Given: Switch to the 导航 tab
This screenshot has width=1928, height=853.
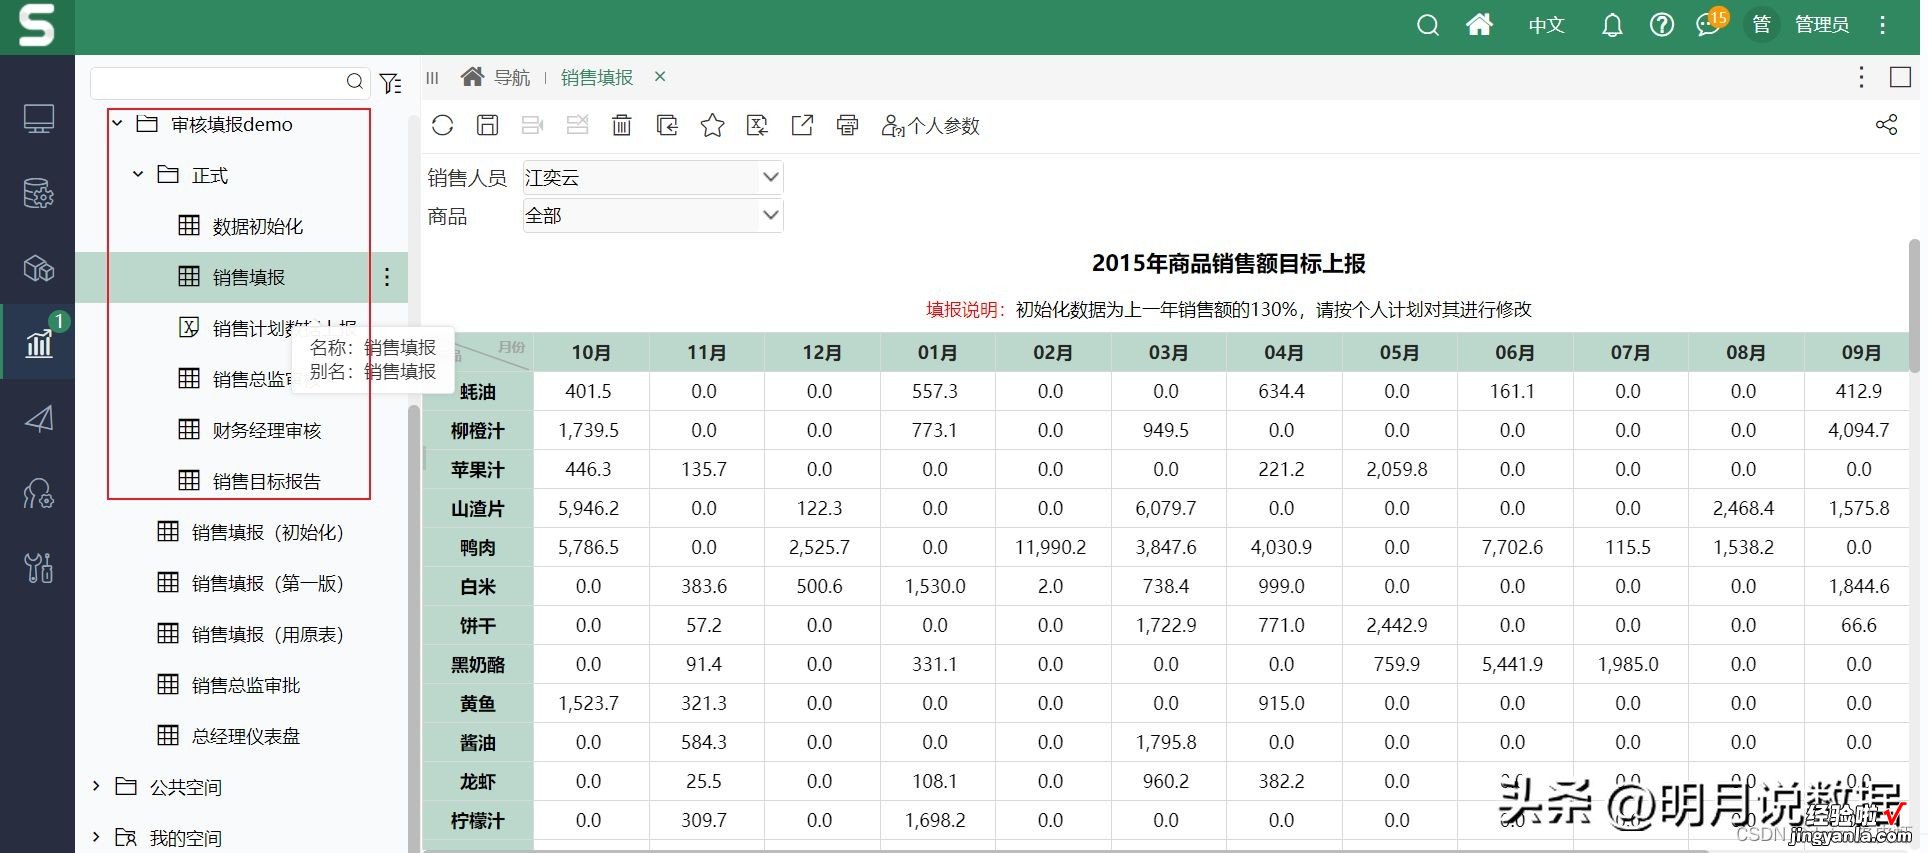Looking at the screenshot, I should (x=495, y=77).
